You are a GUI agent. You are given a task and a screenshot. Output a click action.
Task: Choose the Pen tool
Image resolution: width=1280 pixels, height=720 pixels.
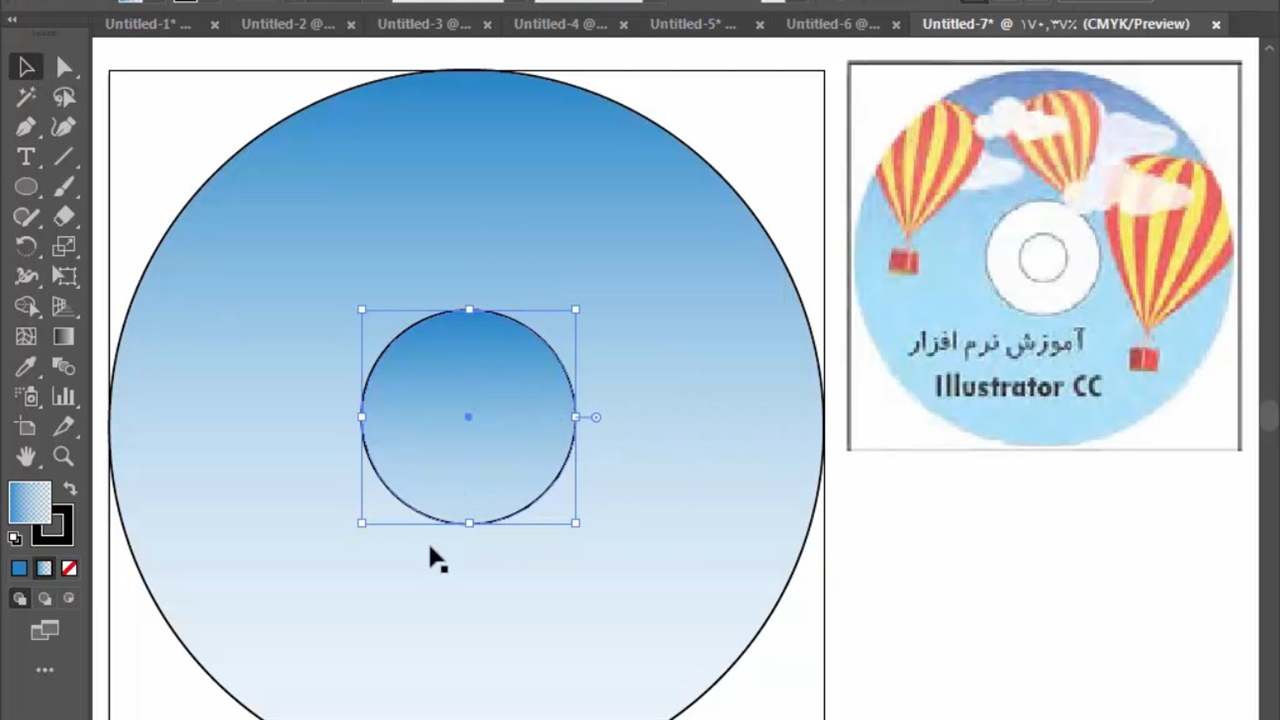click(x=26, y=127)
